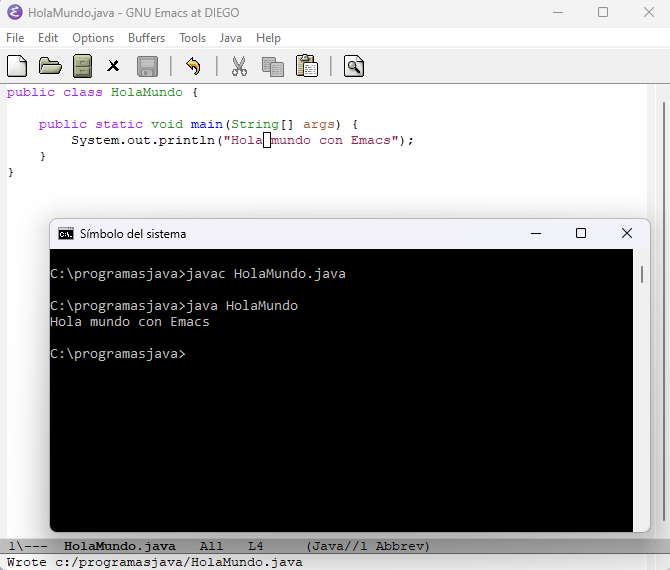Click the All position indicator in mode line
Viewport: 670px width, 570px height.
pos(211,546)
